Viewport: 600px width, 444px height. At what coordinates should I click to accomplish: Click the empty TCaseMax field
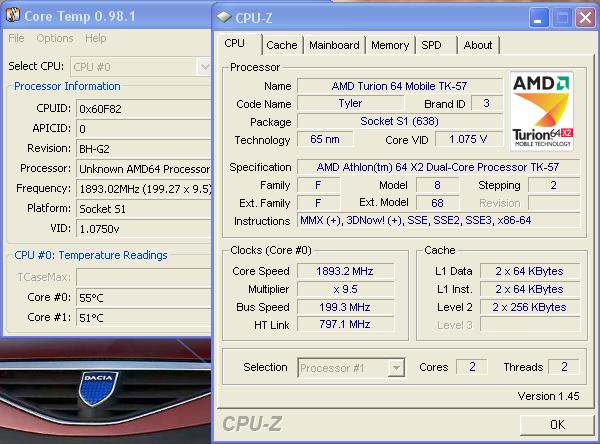[144, 277]
